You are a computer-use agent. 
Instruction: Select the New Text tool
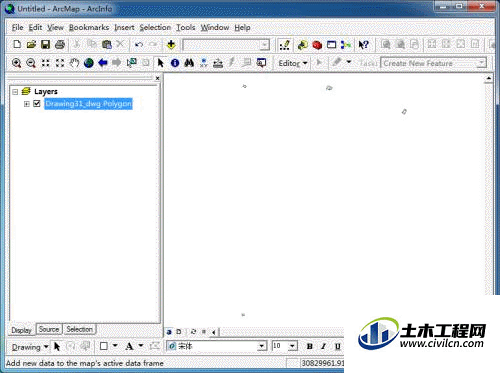click(x=129, y=347)
